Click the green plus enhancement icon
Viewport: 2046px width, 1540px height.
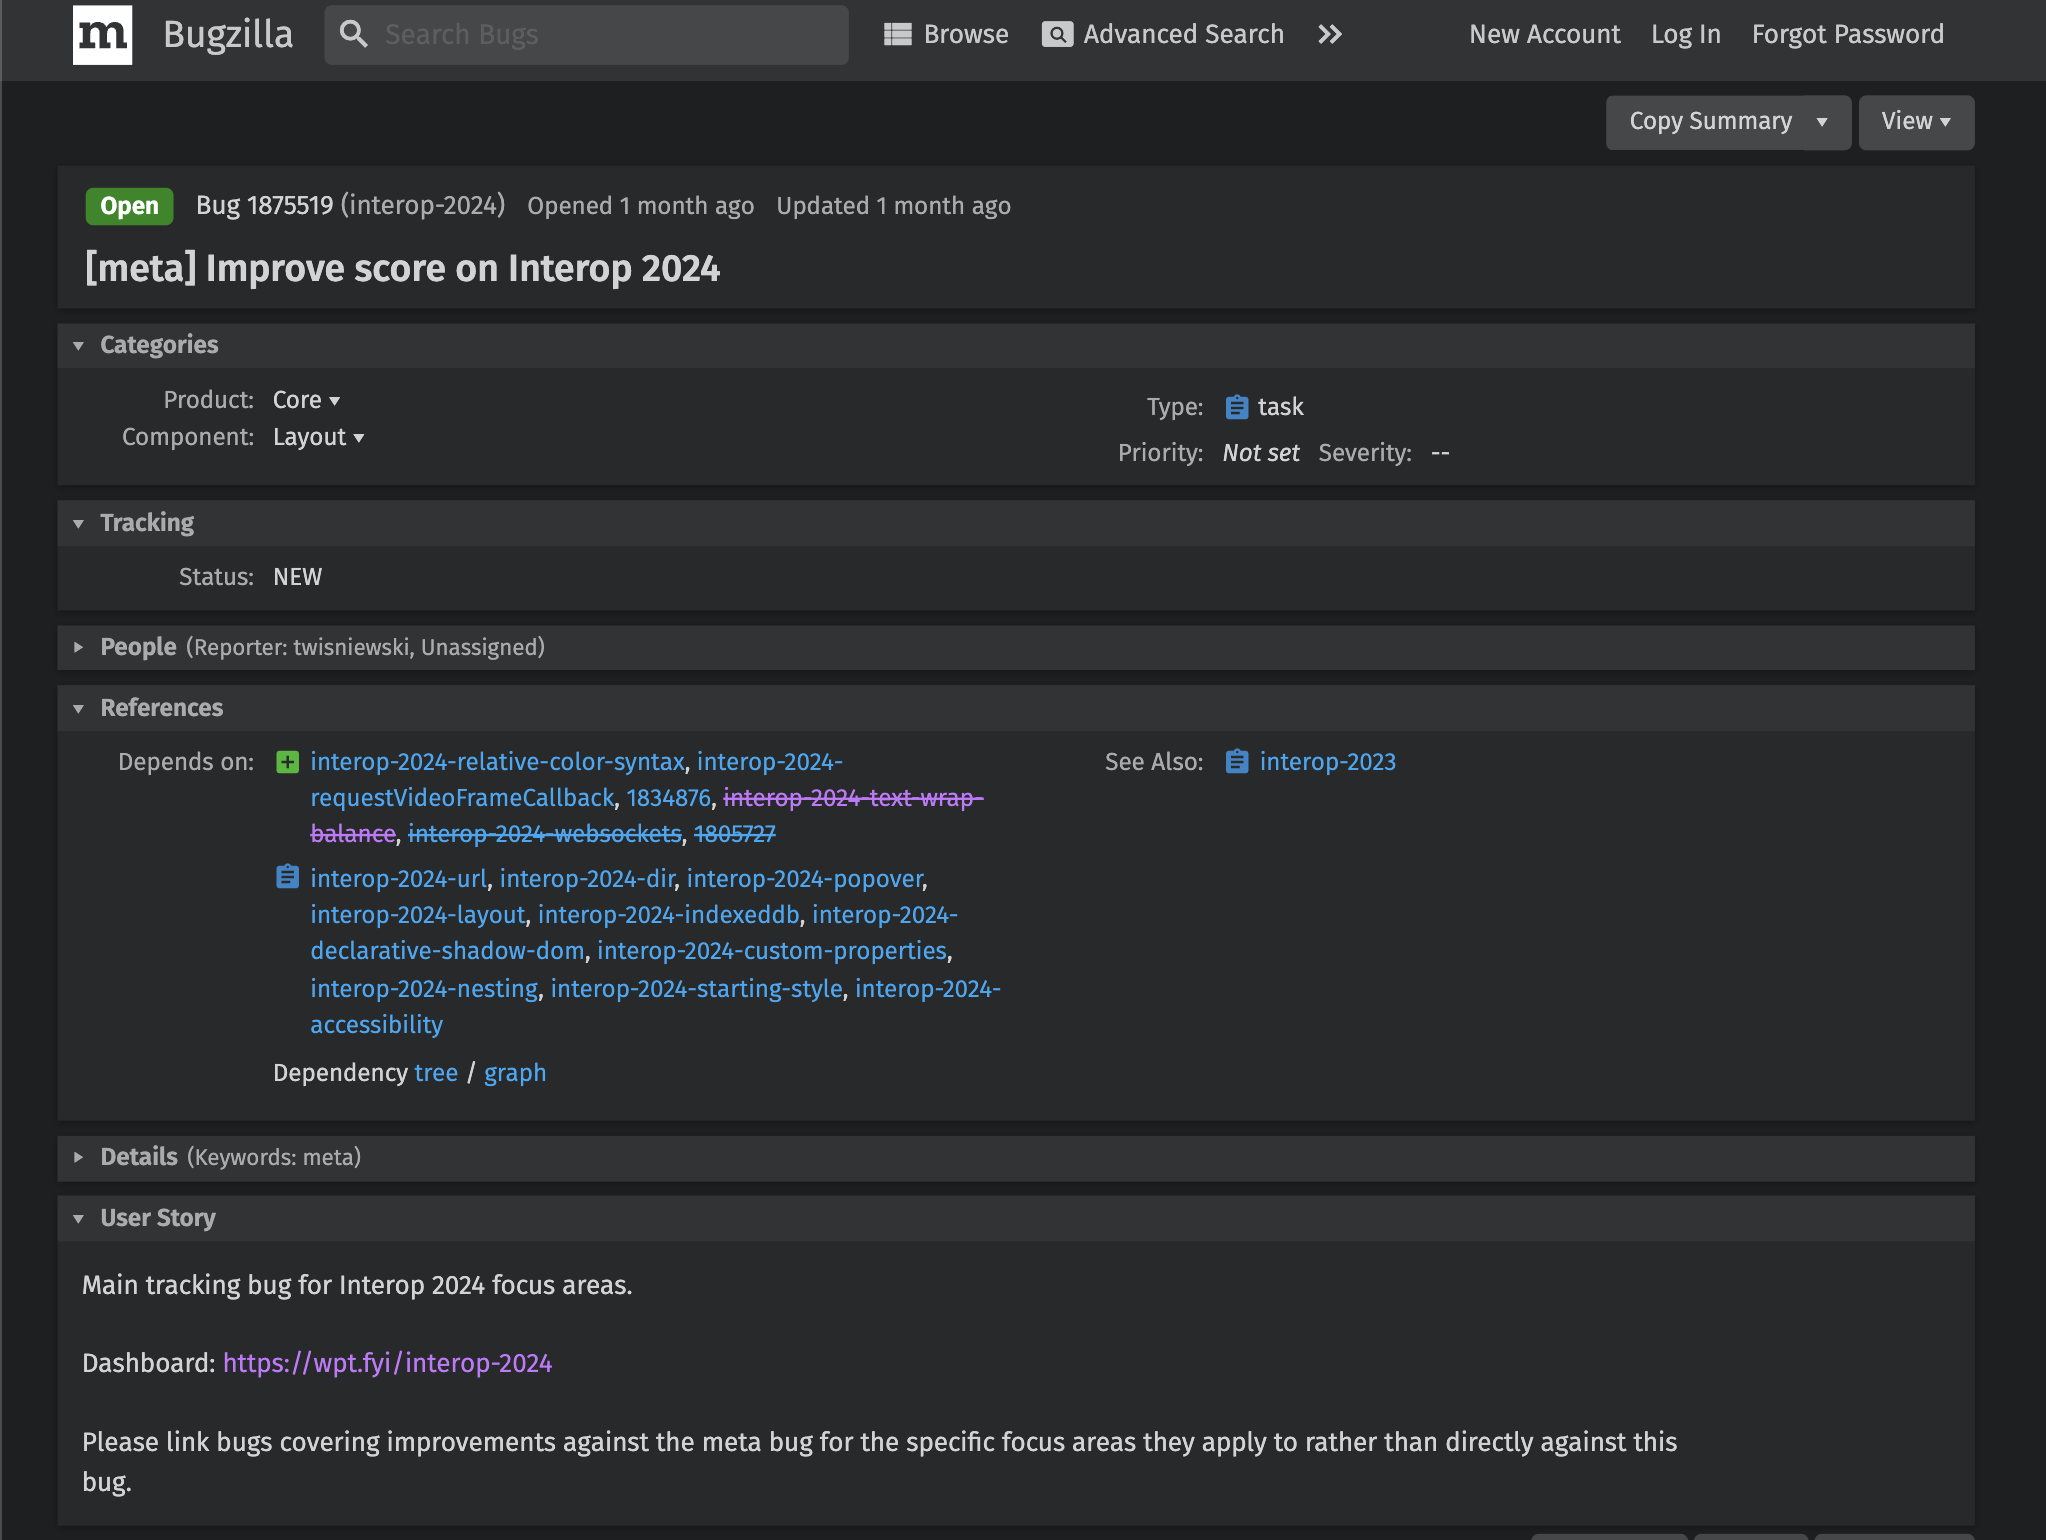point(287,763)
